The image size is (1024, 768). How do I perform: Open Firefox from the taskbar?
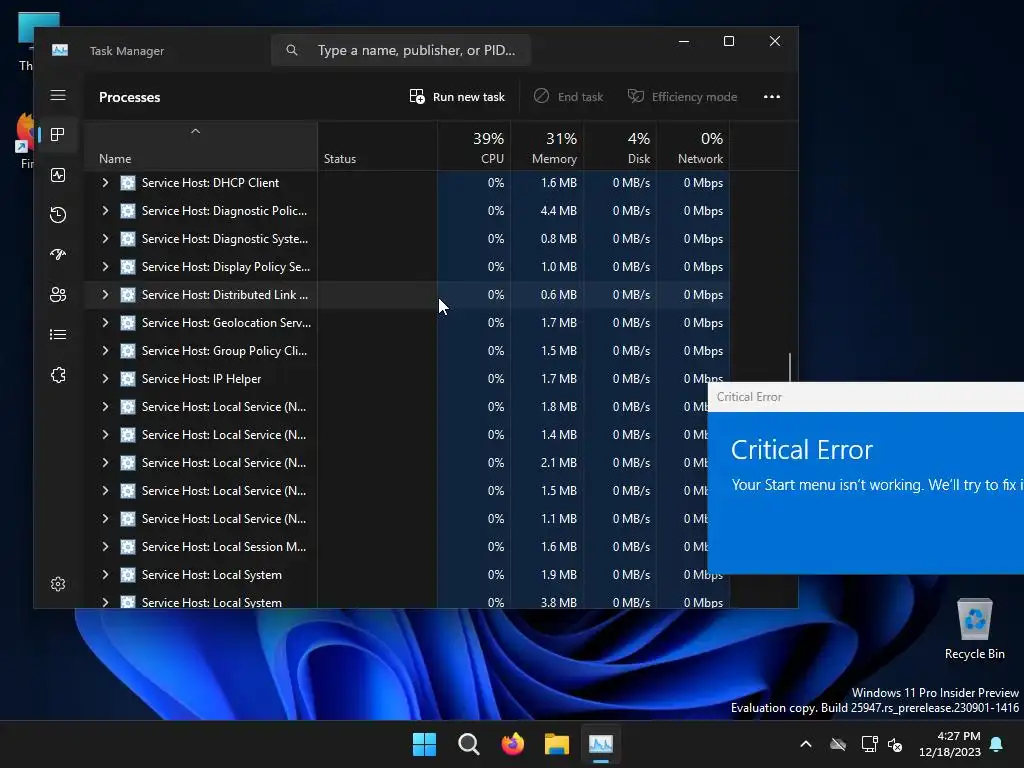513,744
